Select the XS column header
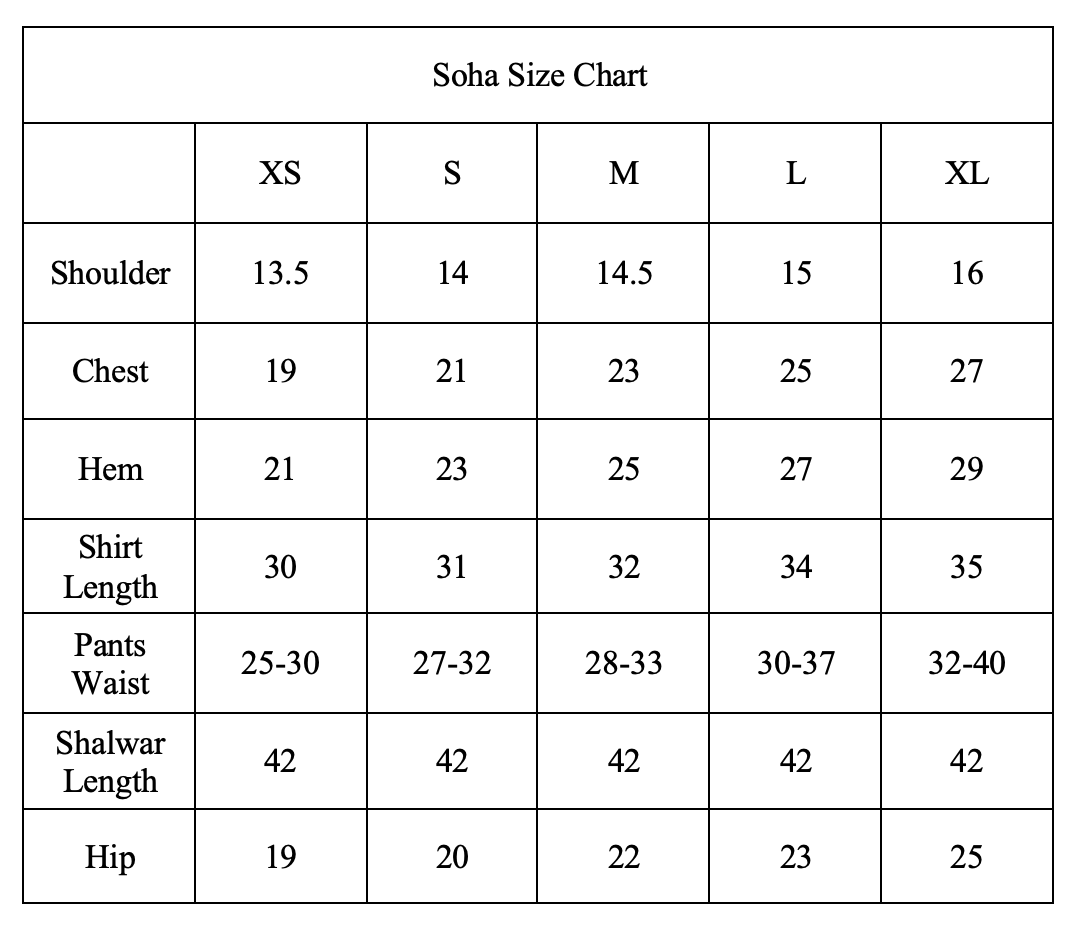This screenshot has width=1083, height=929. tap(280, 174)
